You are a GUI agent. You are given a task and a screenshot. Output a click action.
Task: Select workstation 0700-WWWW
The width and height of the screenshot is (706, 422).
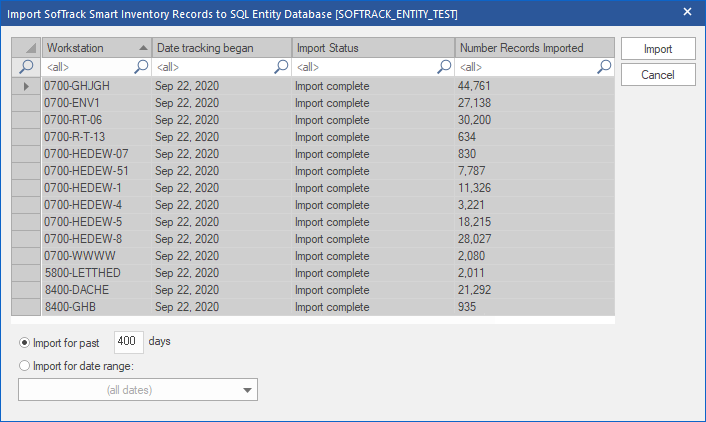[96, 256]
